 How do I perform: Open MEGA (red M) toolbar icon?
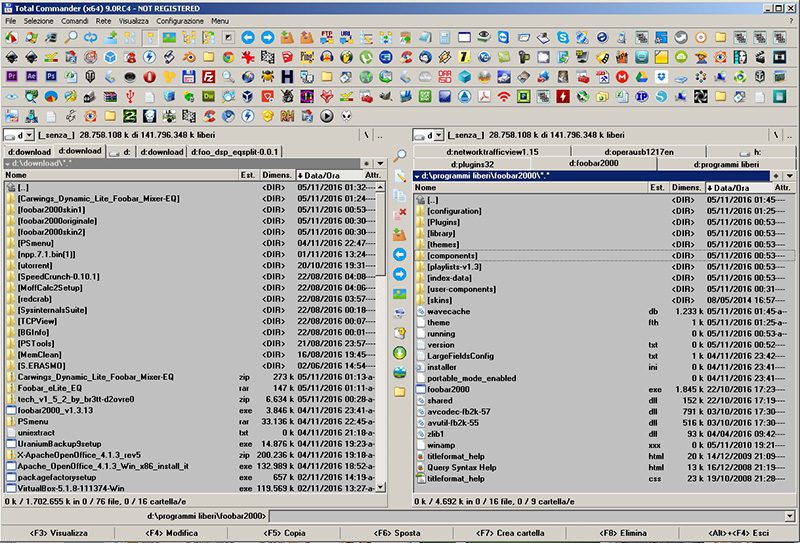point(621,77)
